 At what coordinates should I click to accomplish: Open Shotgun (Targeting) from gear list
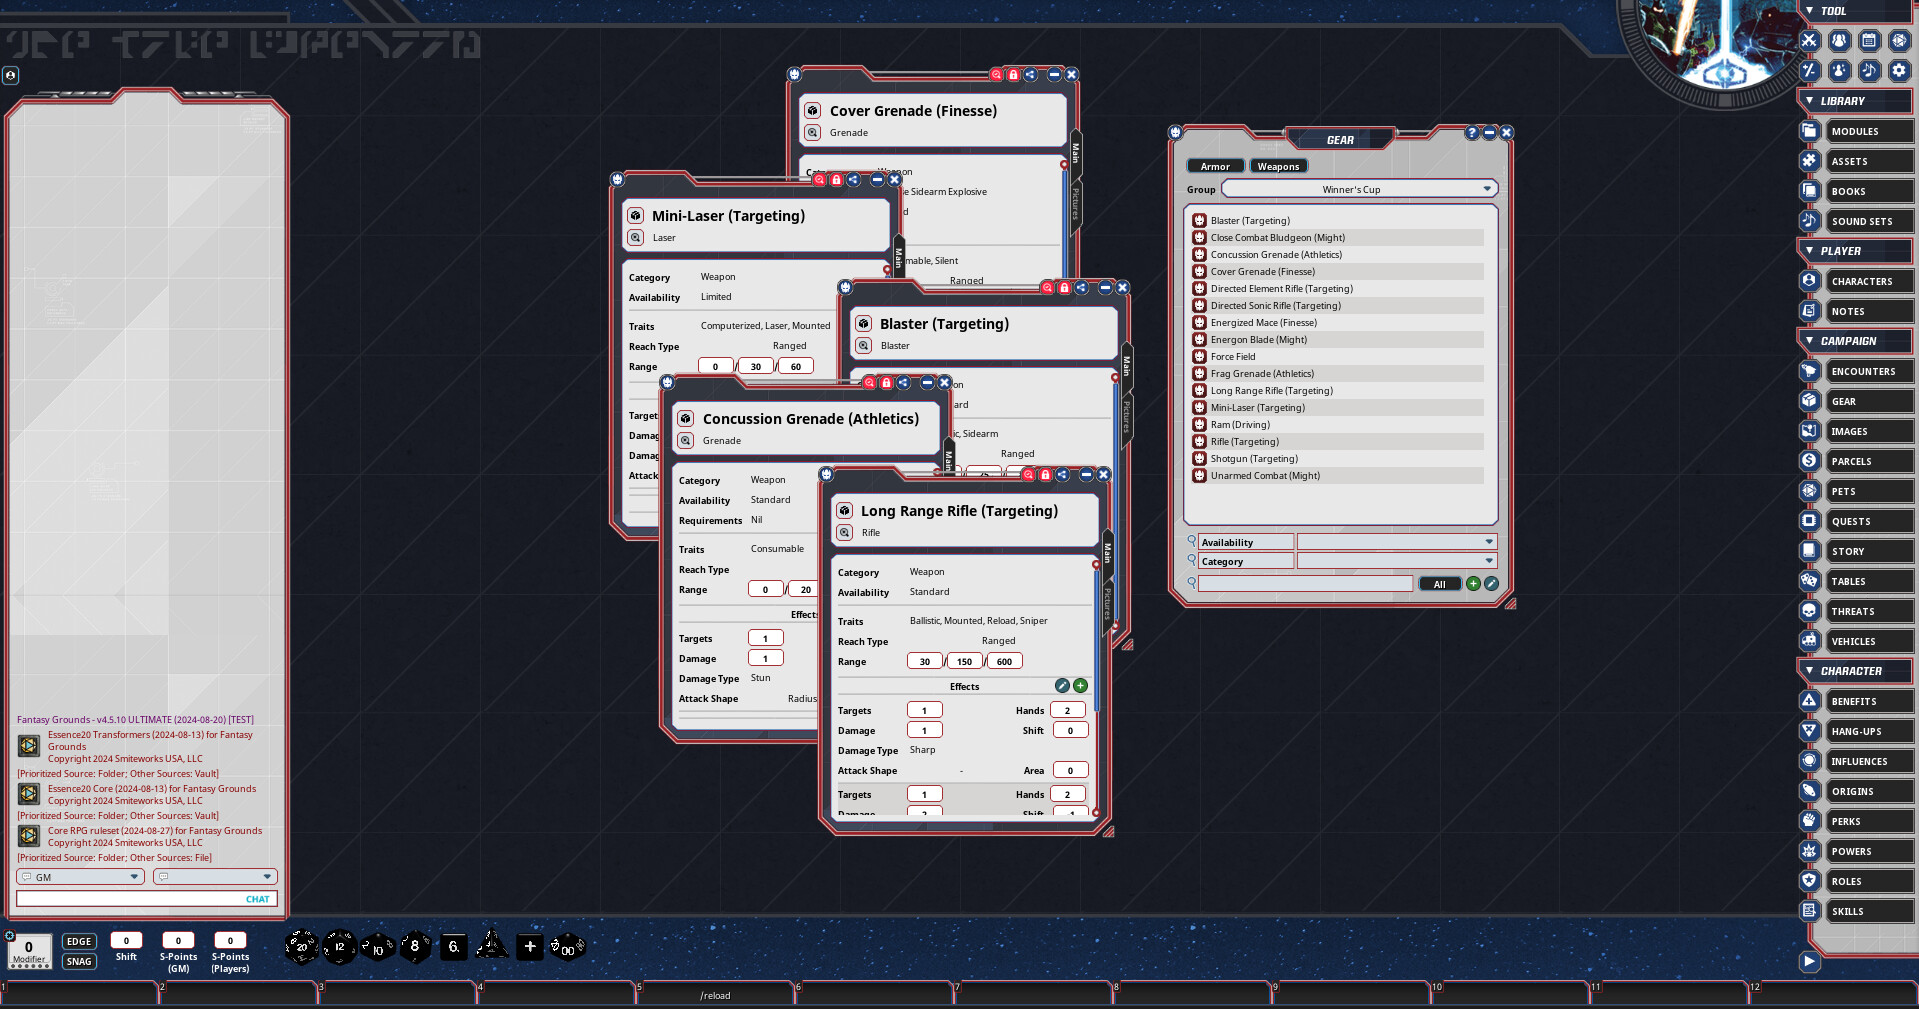(x=1254, y=459)
